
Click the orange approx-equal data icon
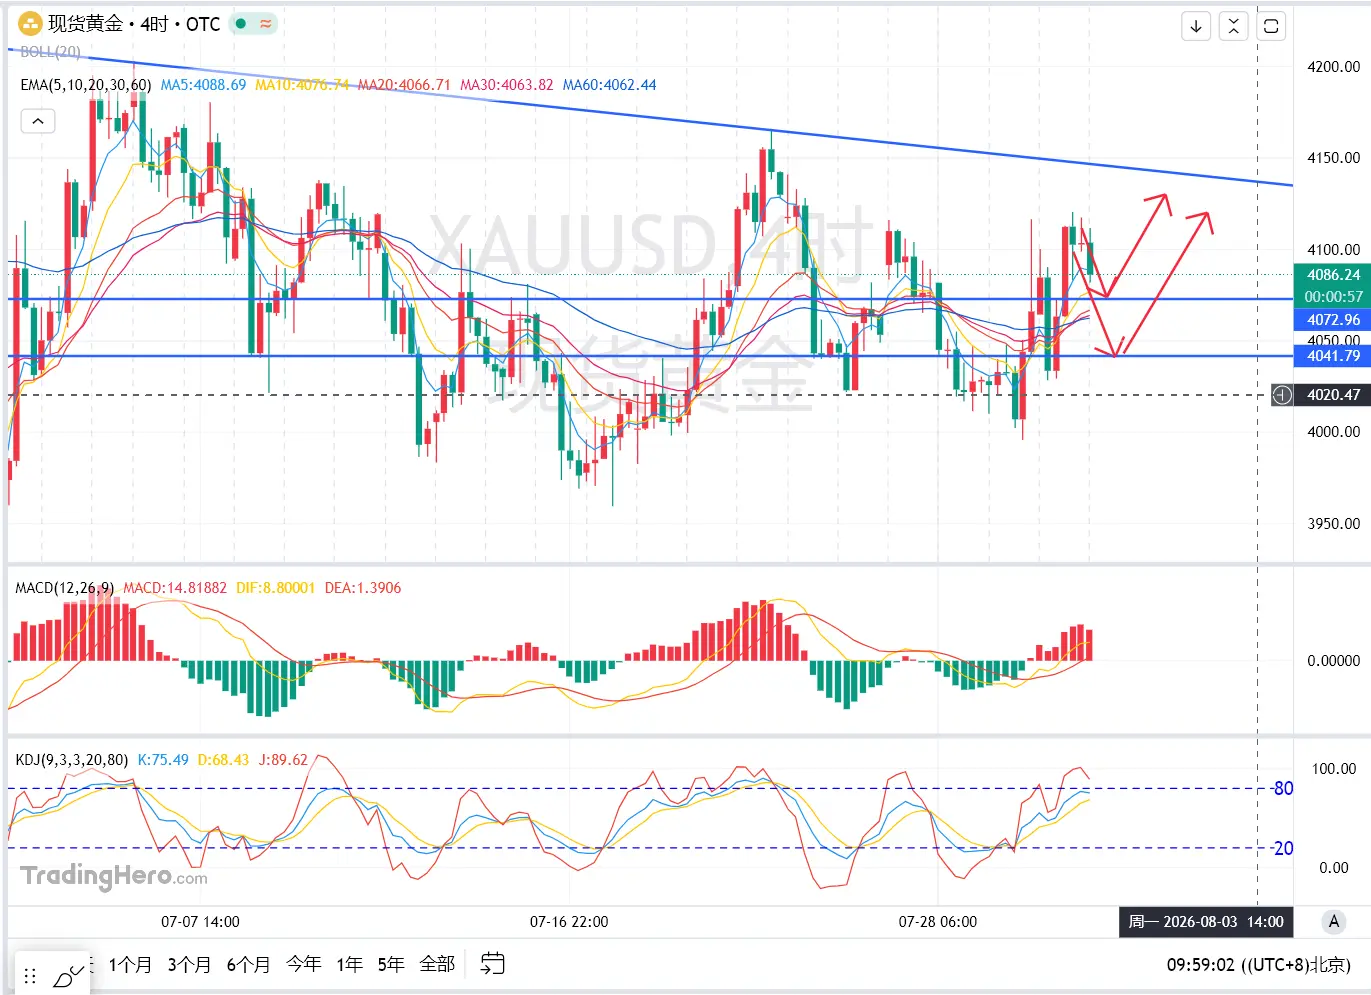pos(266,23)
